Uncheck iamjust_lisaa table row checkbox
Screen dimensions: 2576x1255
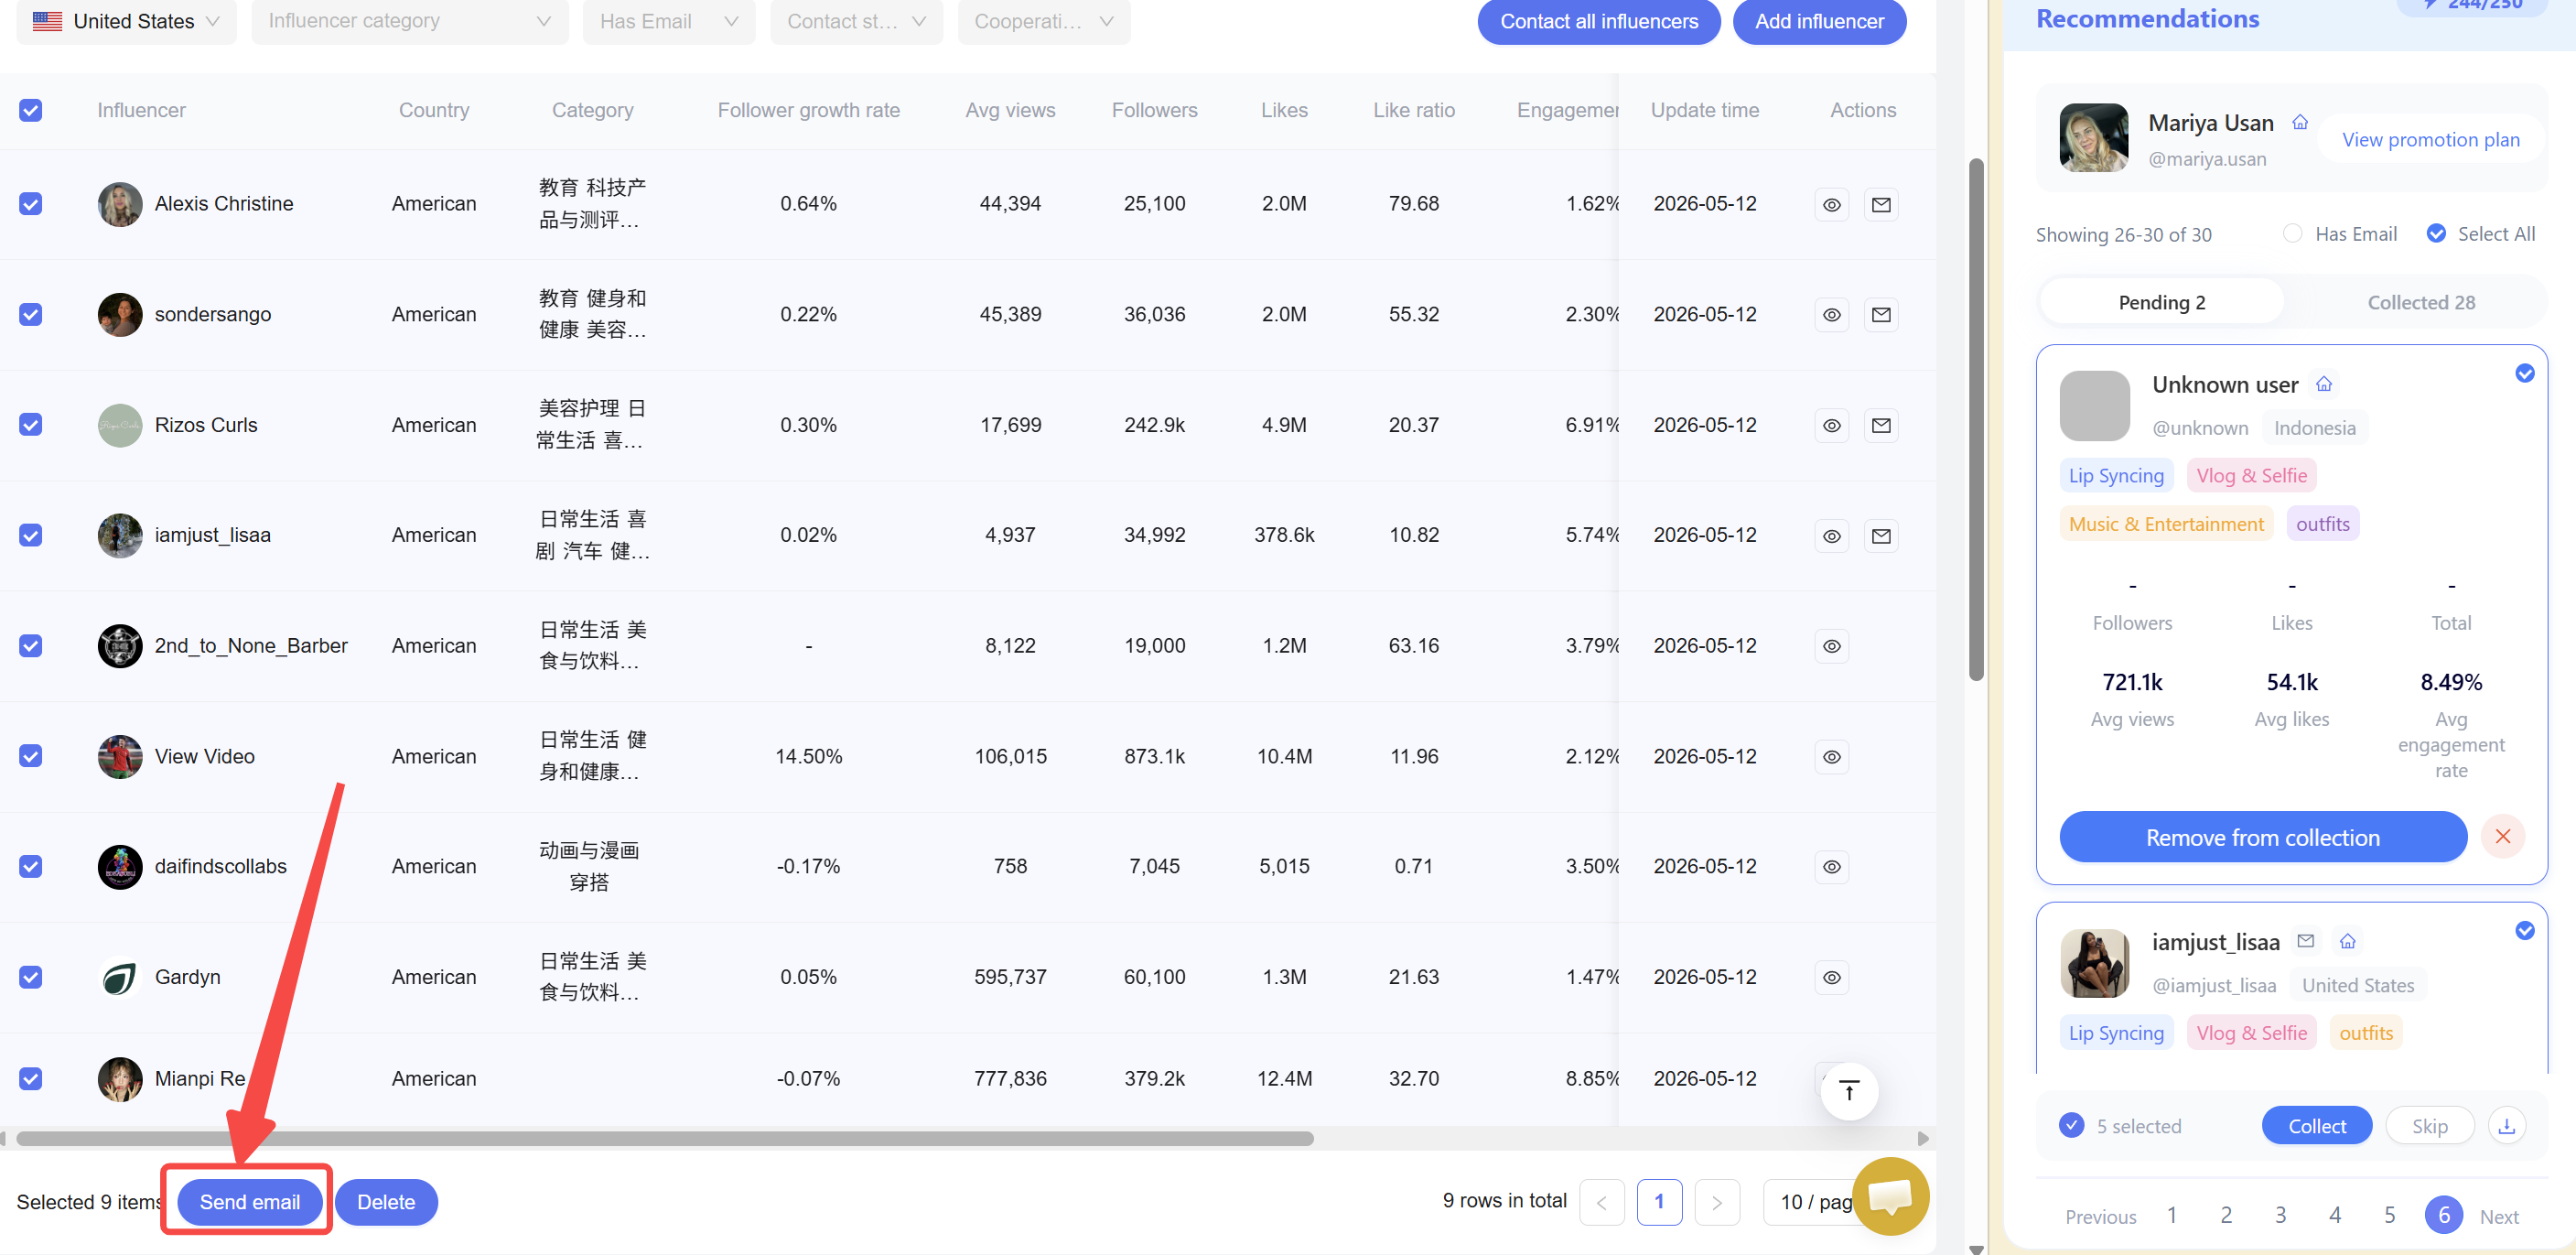pos(31,535)
